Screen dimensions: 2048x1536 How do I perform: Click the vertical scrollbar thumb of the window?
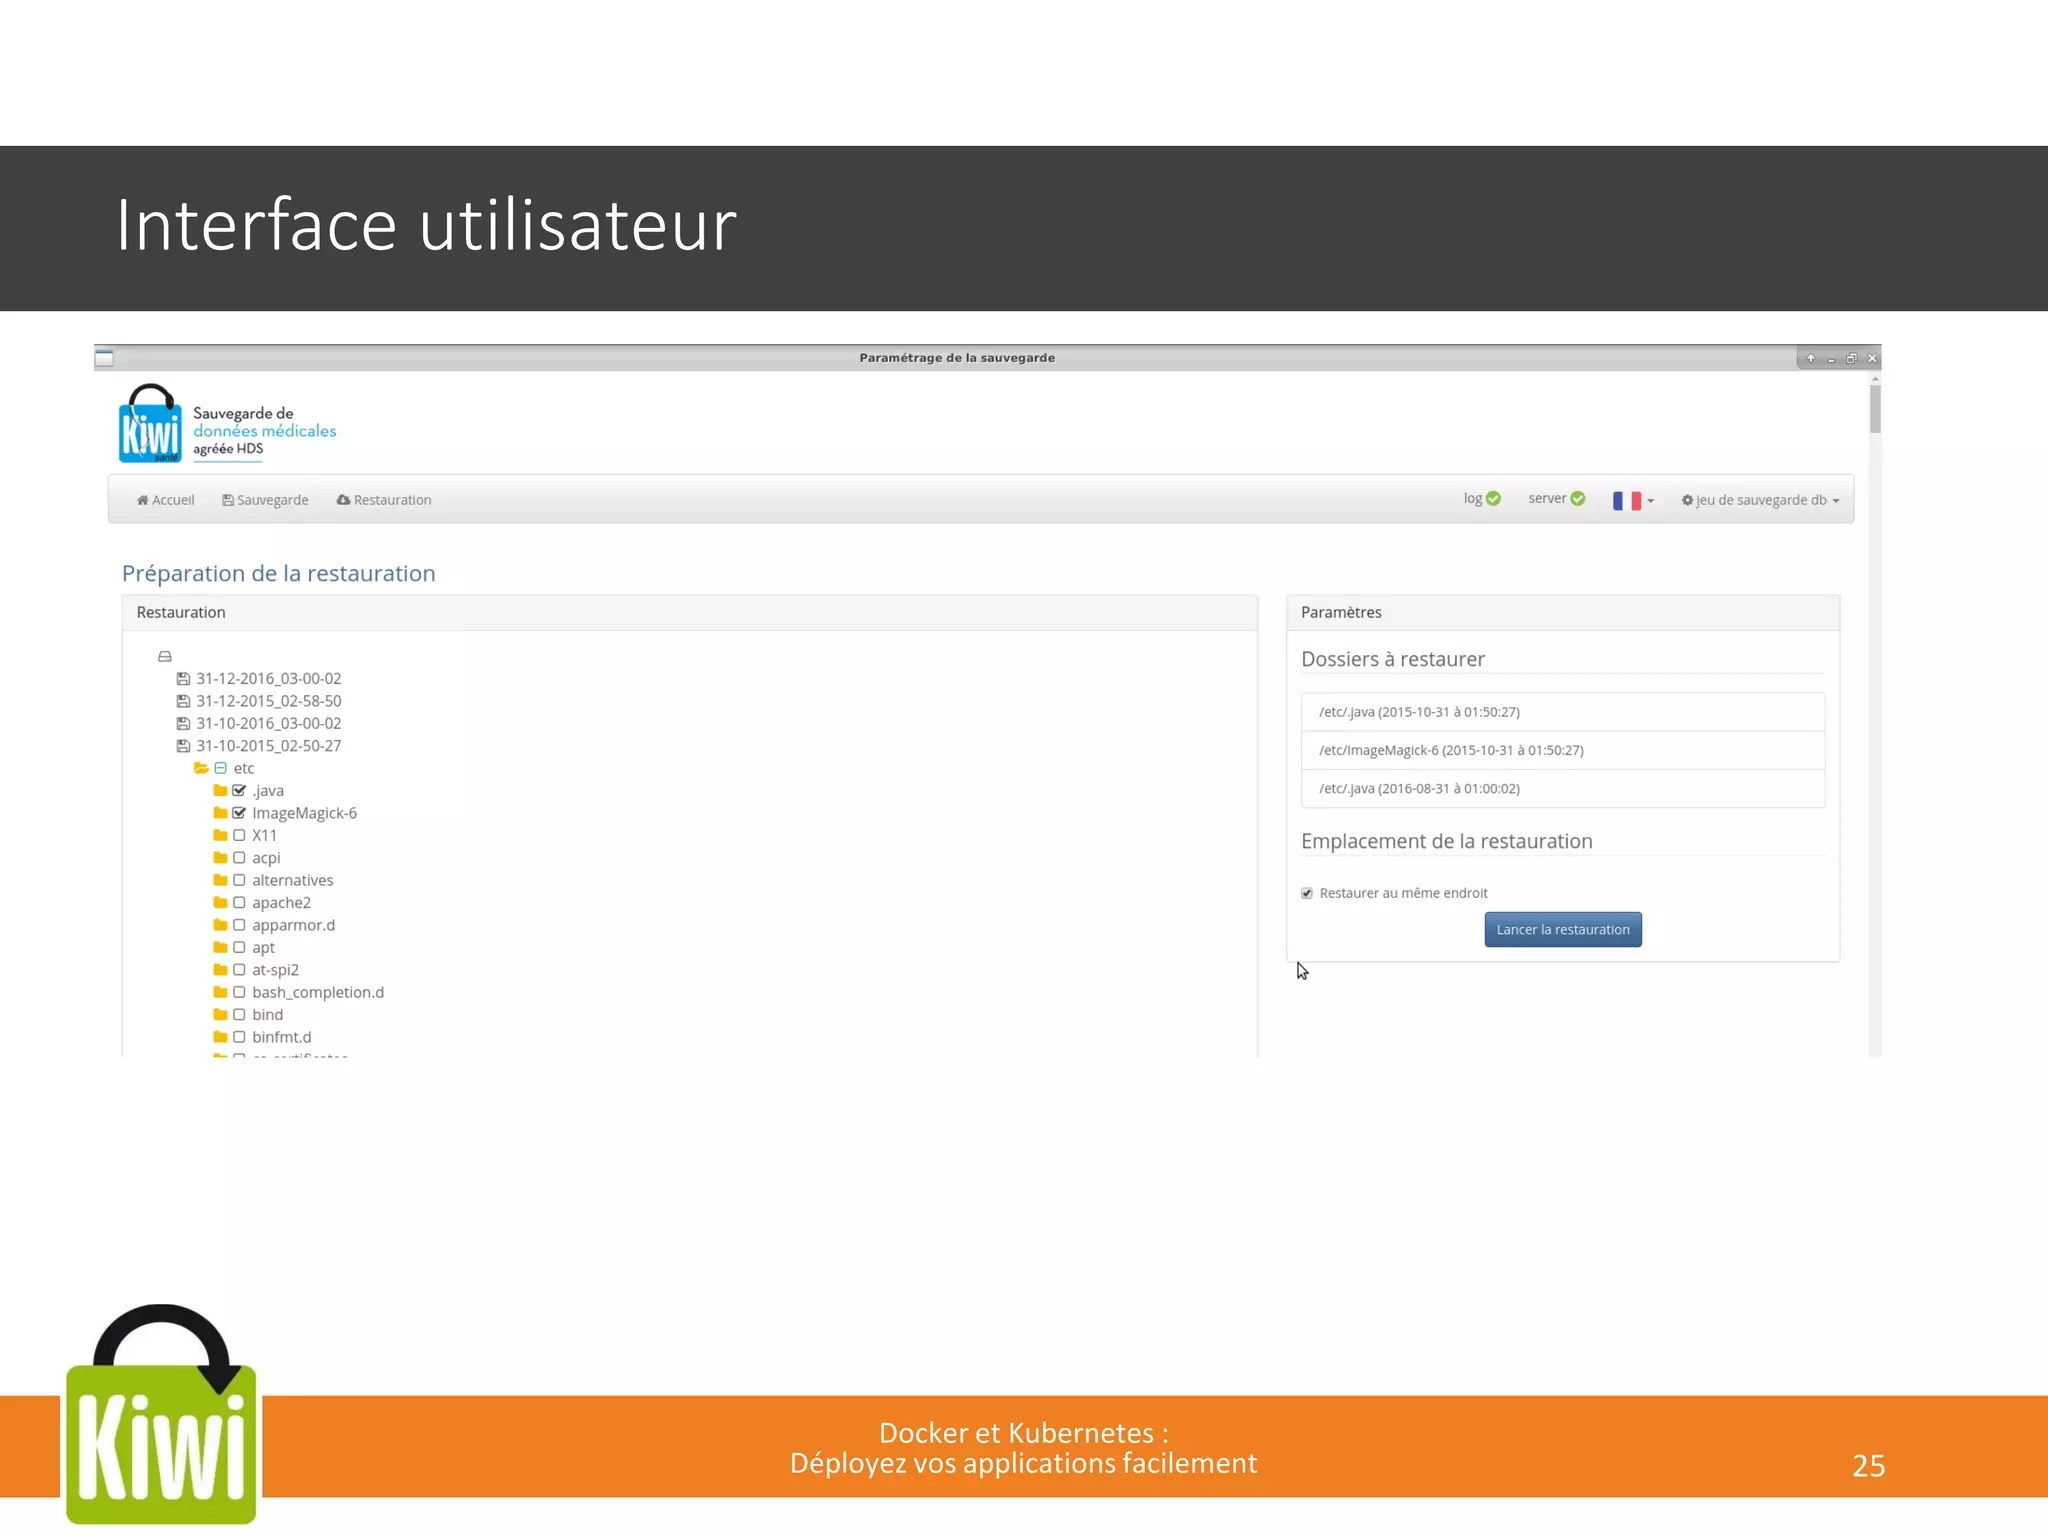tap(1875, 408)
